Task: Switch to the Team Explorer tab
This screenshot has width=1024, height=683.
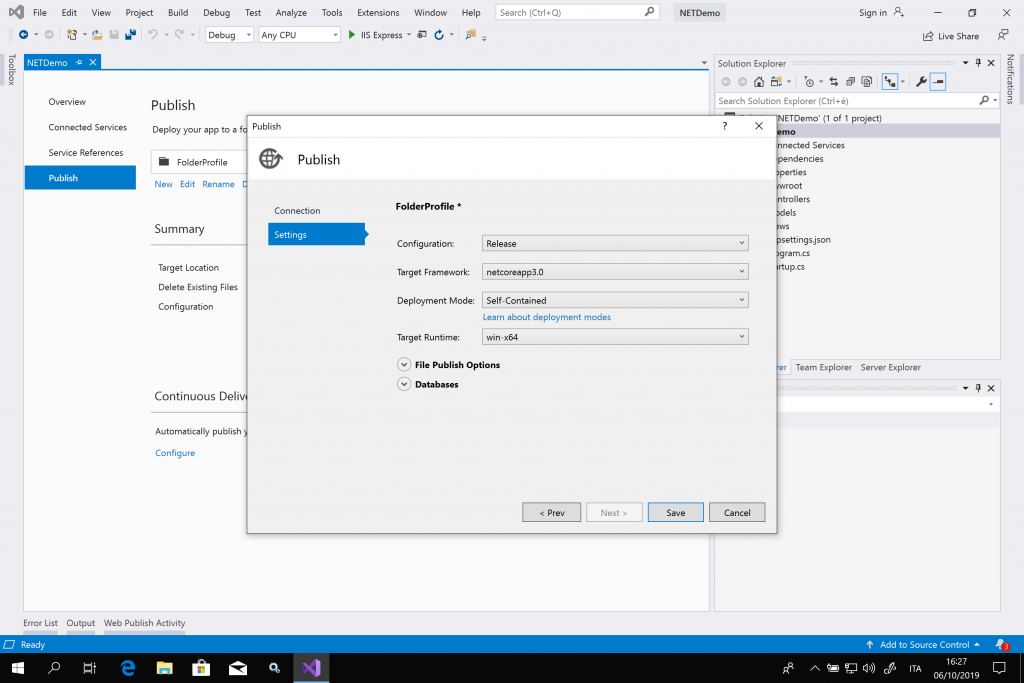Action: [824, 367]
